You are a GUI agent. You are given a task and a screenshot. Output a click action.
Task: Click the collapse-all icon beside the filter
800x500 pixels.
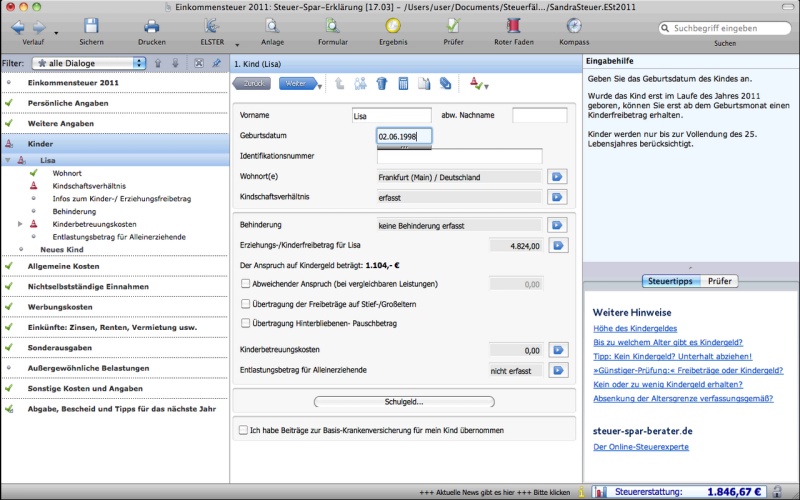(199, 63)
